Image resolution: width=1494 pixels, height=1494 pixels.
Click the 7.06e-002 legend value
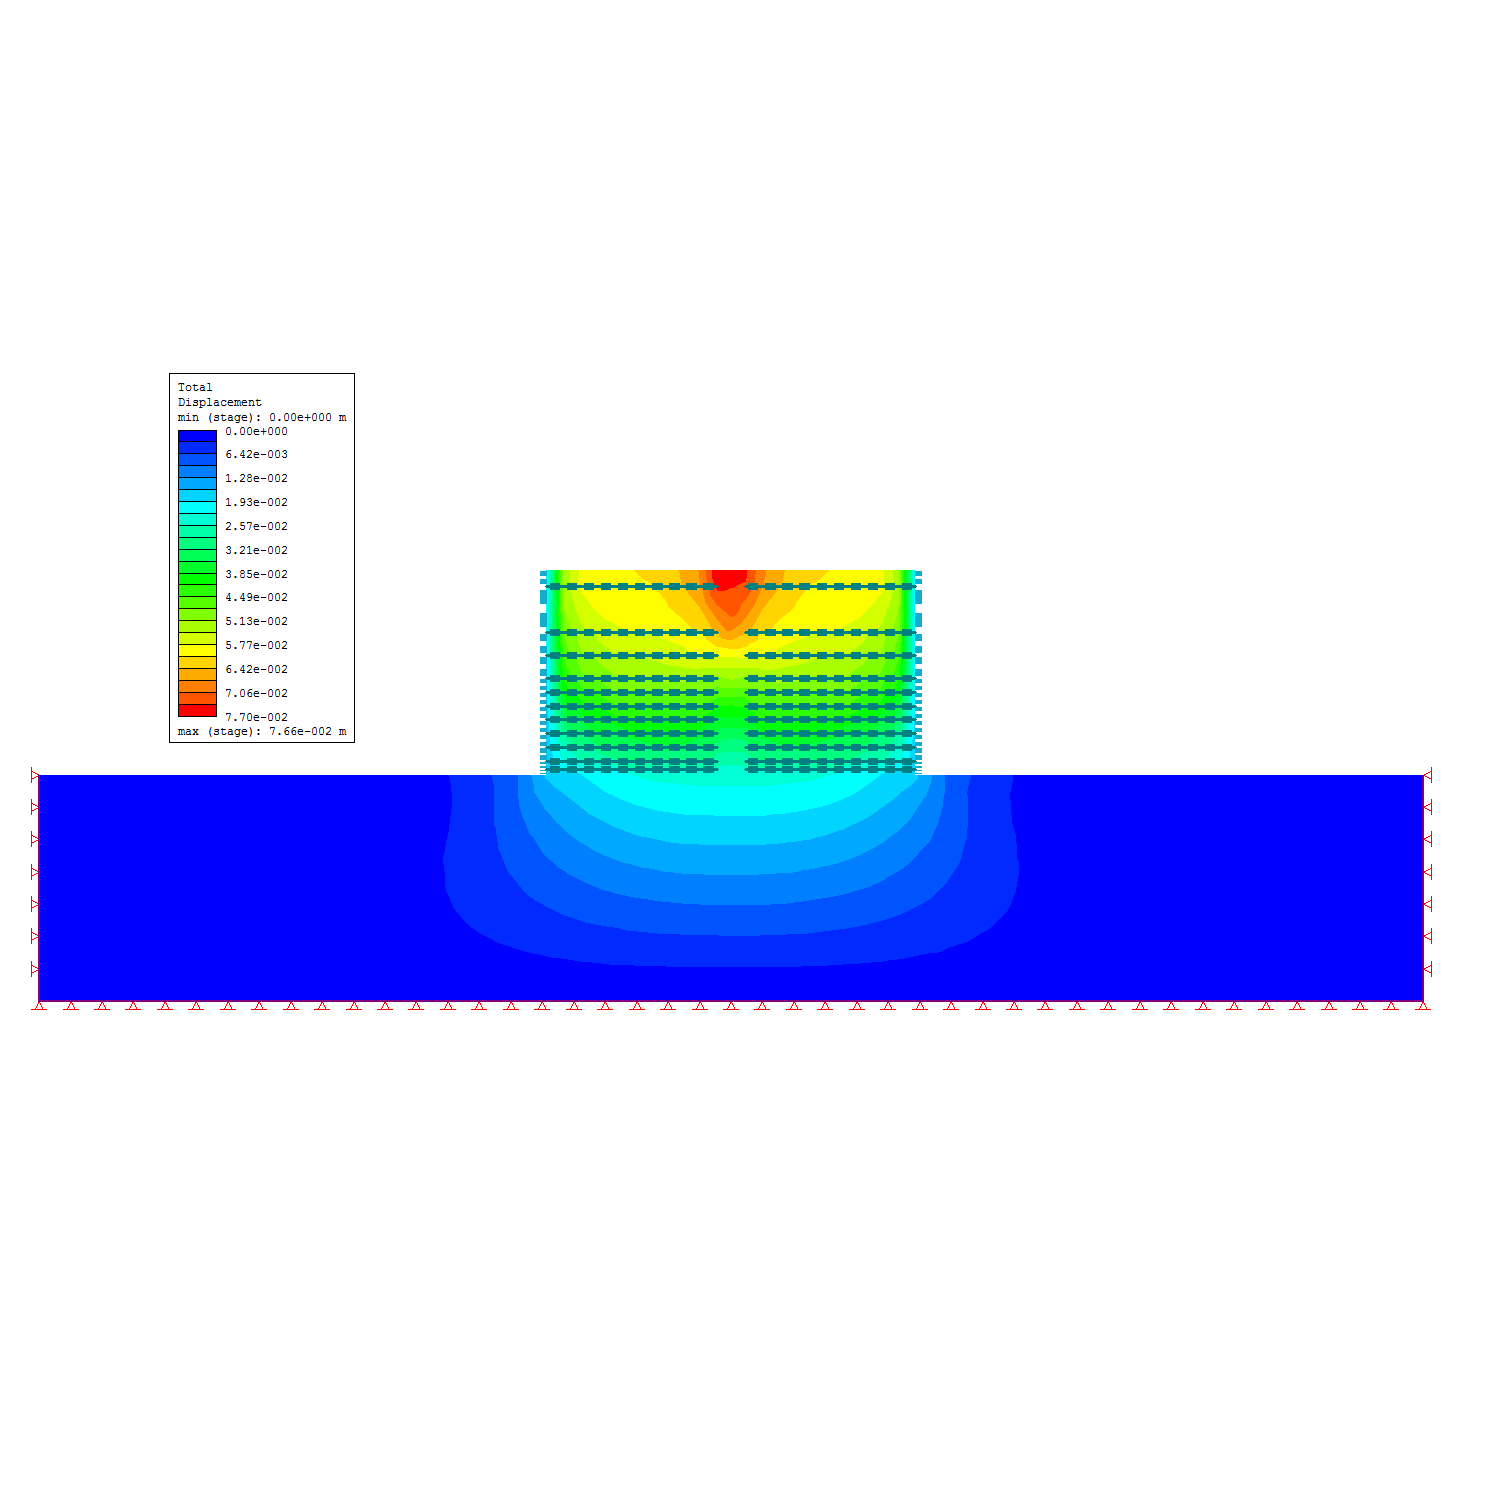256,693
